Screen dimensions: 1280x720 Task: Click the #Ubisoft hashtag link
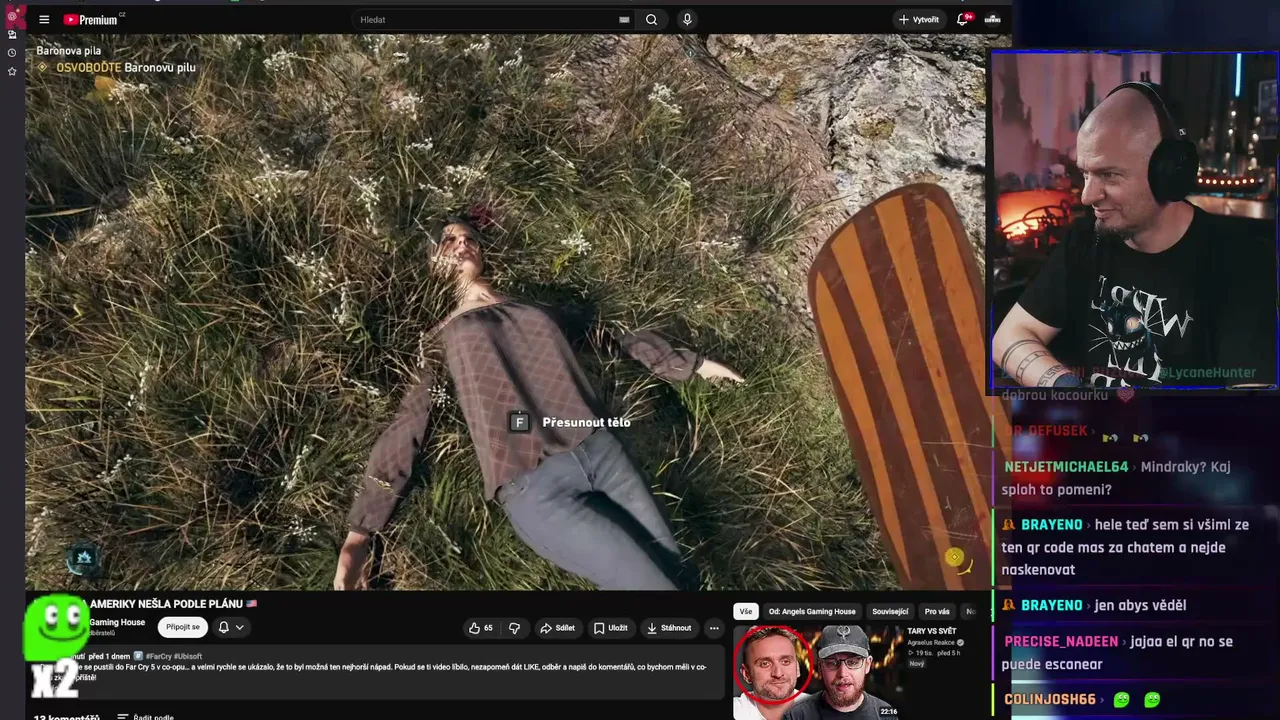(x=188, y=656)
